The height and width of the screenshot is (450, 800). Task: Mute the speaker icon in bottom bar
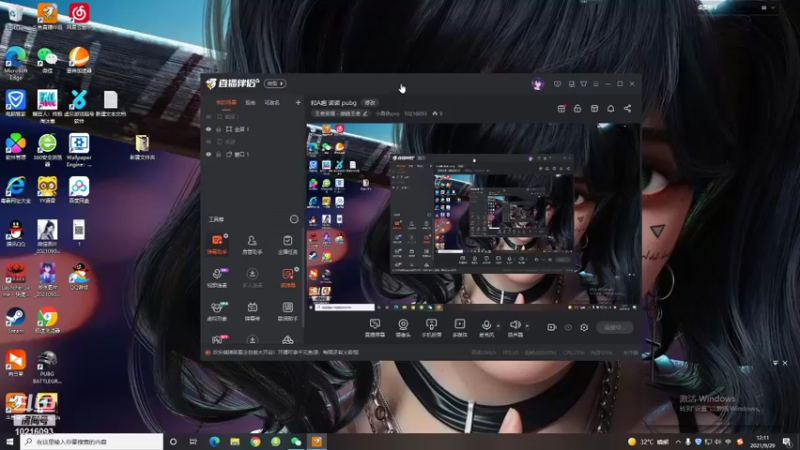[x=515, y=325]
